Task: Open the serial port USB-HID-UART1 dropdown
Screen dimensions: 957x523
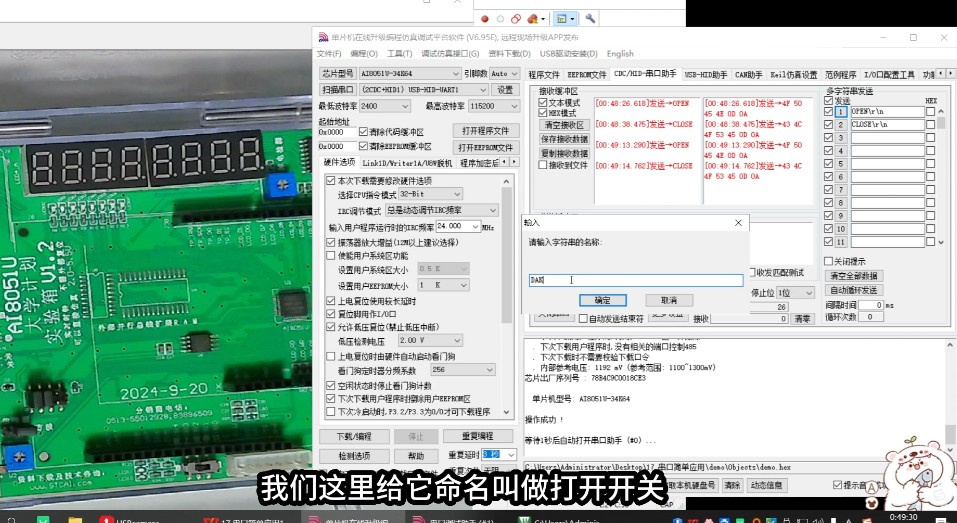Action: 424,90
